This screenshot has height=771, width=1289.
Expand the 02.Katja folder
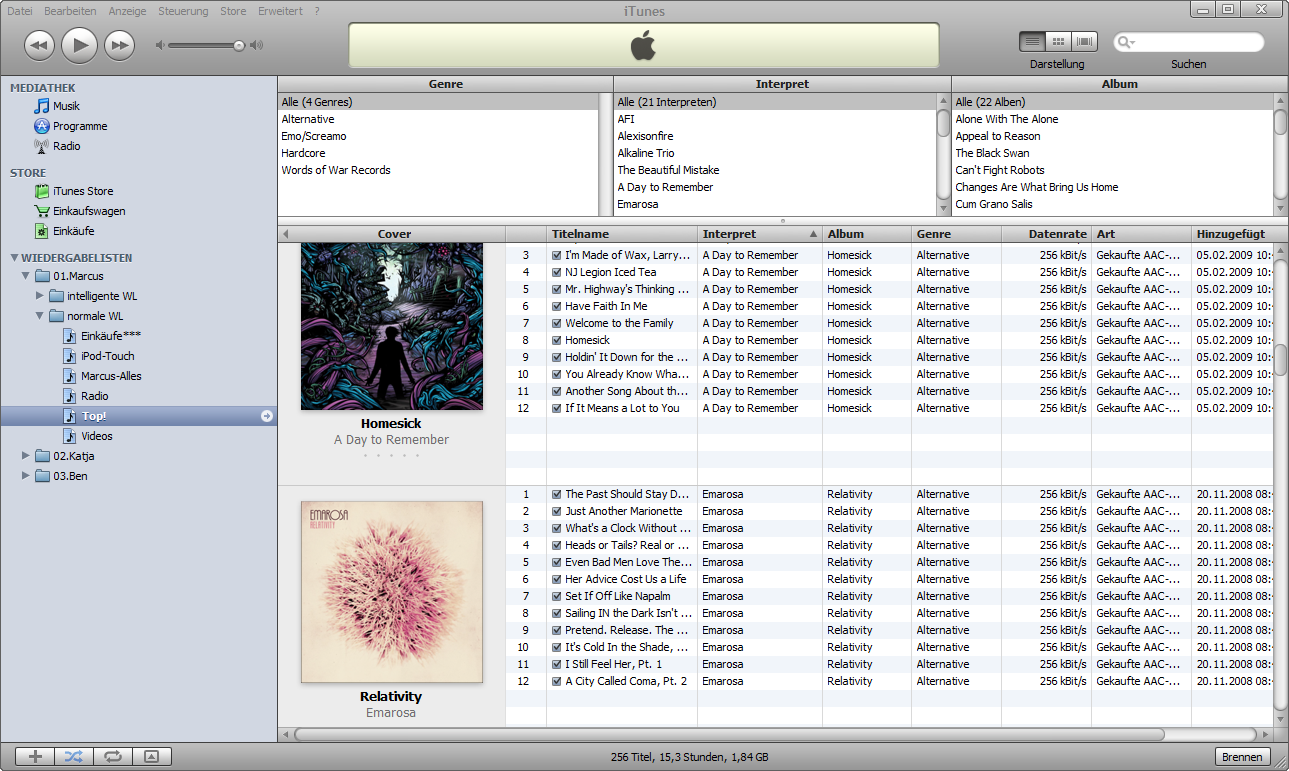click(25, 456)
